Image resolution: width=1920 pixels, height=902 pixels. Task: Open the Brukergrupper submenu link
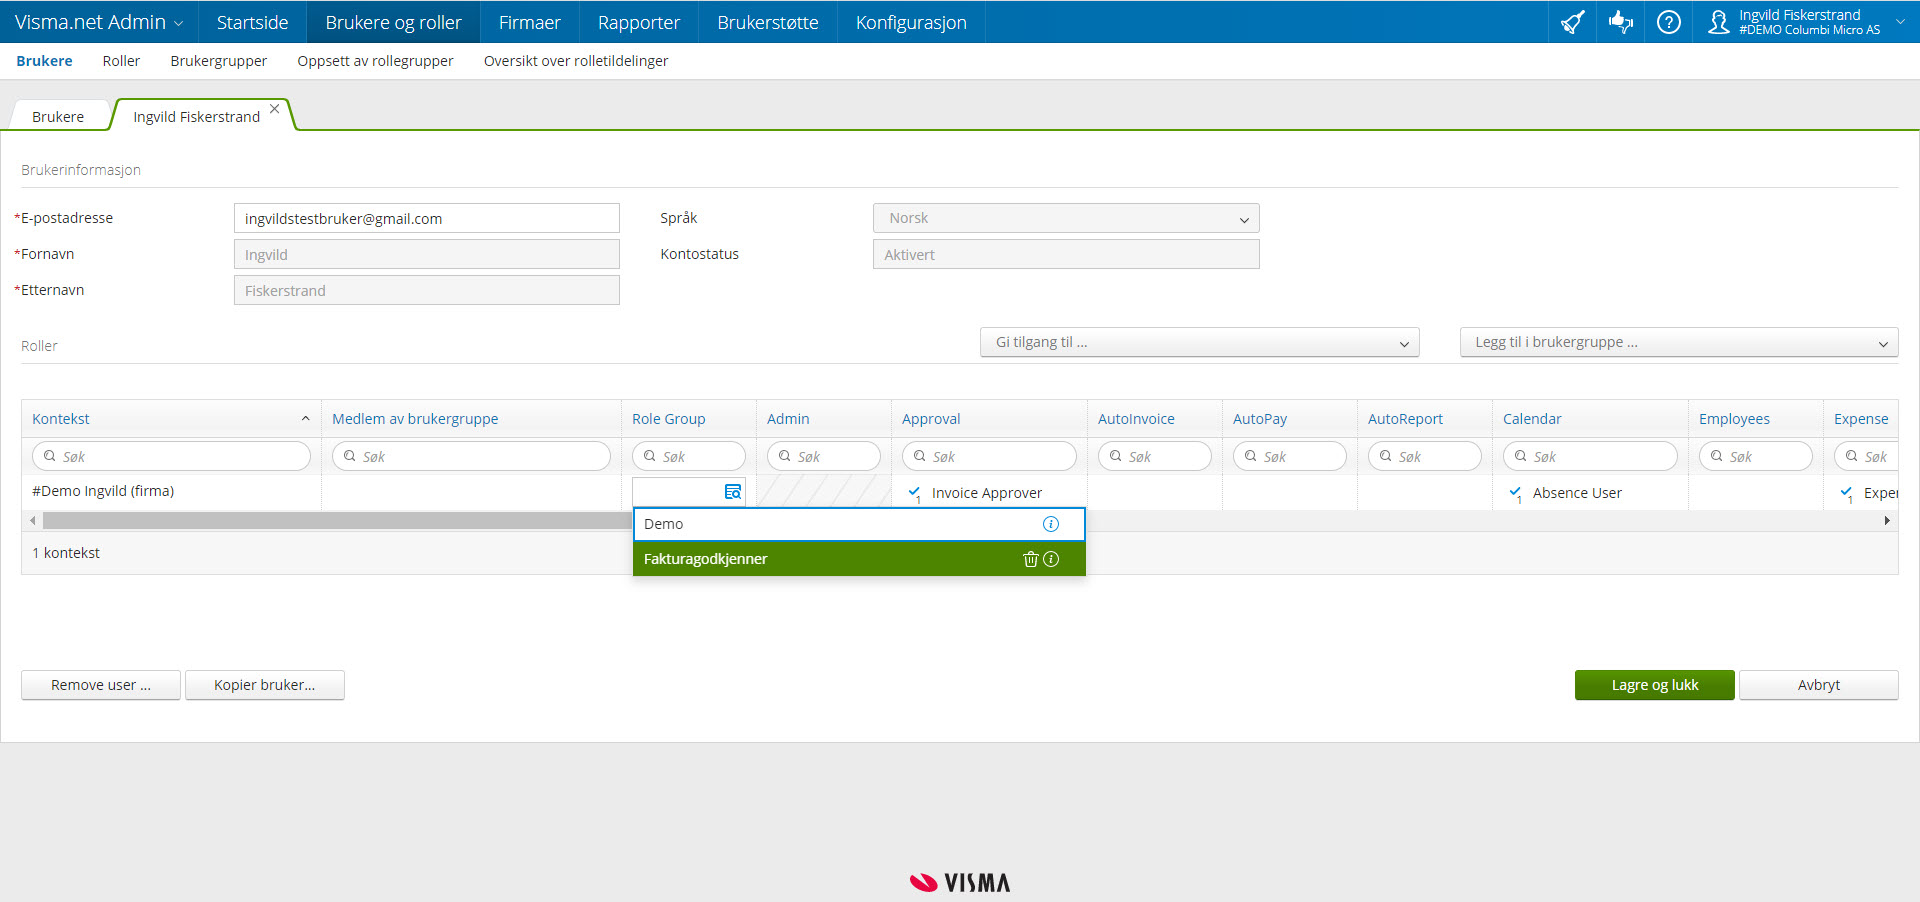point(218,61)
